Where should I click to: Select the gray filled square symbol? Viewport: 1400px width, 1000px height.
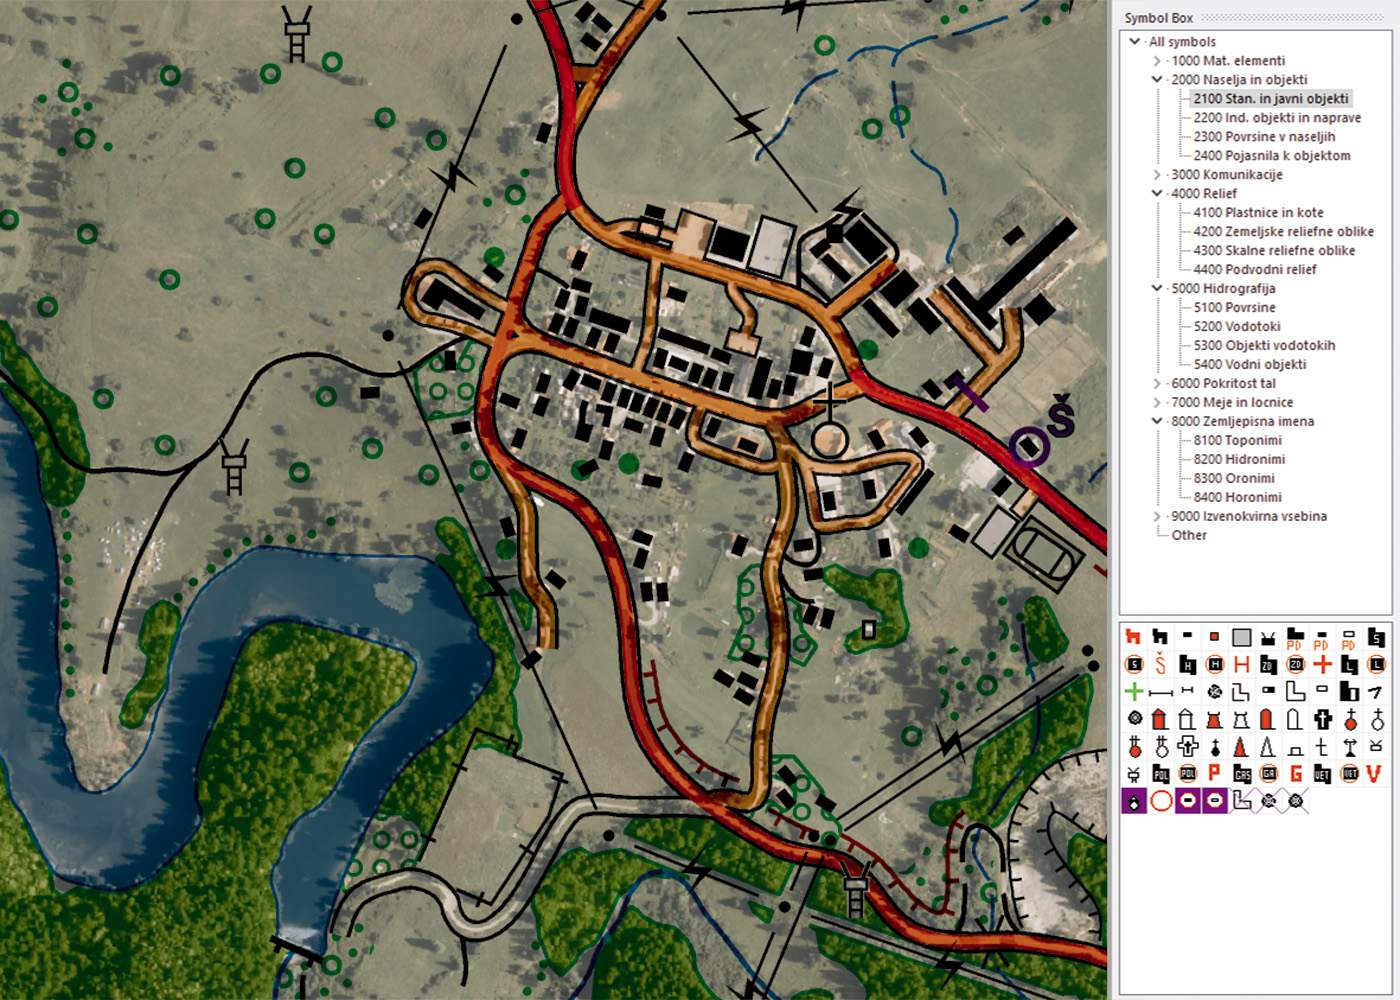click(x=1241, y=637)
